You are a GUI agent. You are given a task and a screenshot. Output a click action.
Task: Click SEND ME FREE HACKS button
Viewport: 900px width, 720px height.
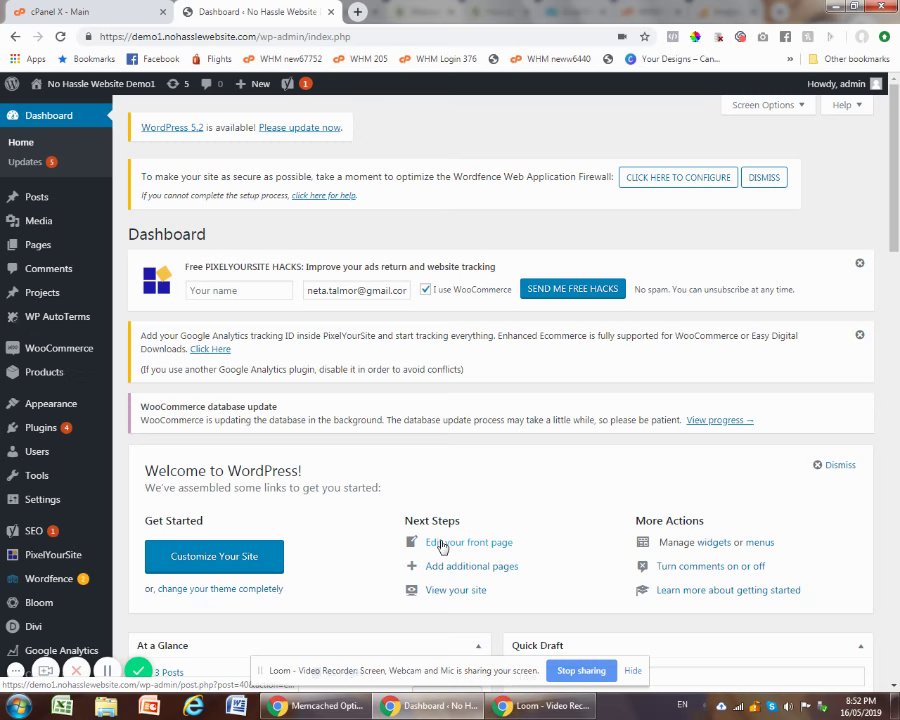pyautogui.click(x=572, y=289)
